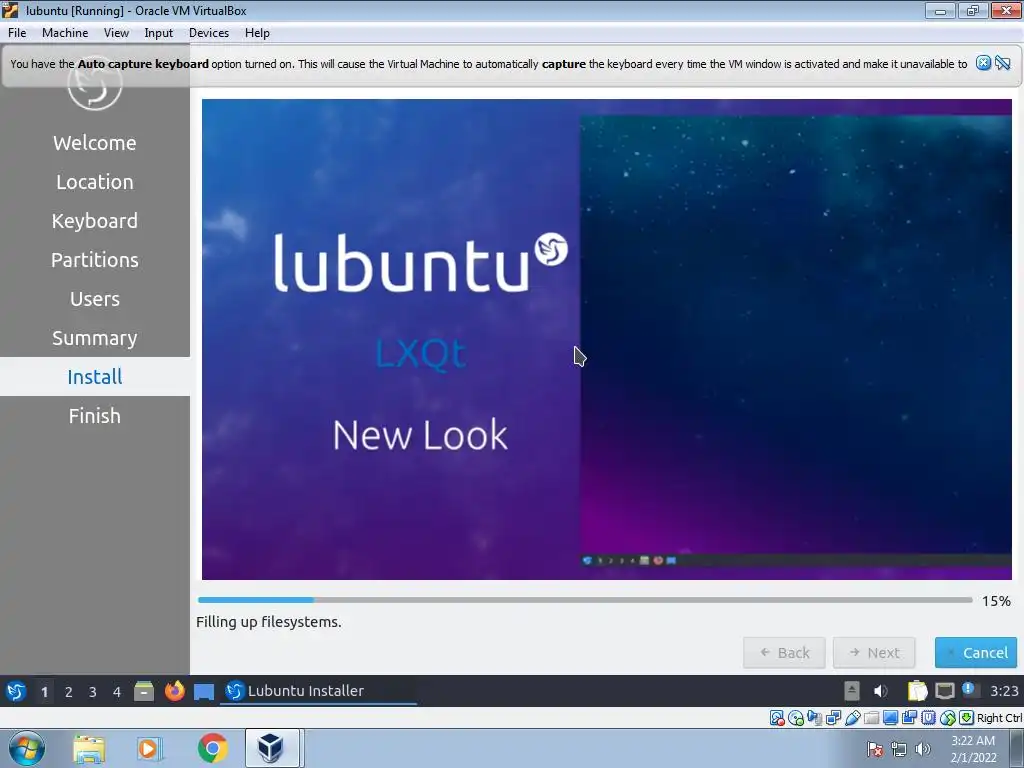This screenshot has width=1024, height=768.
Task: Click the Next button
Action: 874,652
